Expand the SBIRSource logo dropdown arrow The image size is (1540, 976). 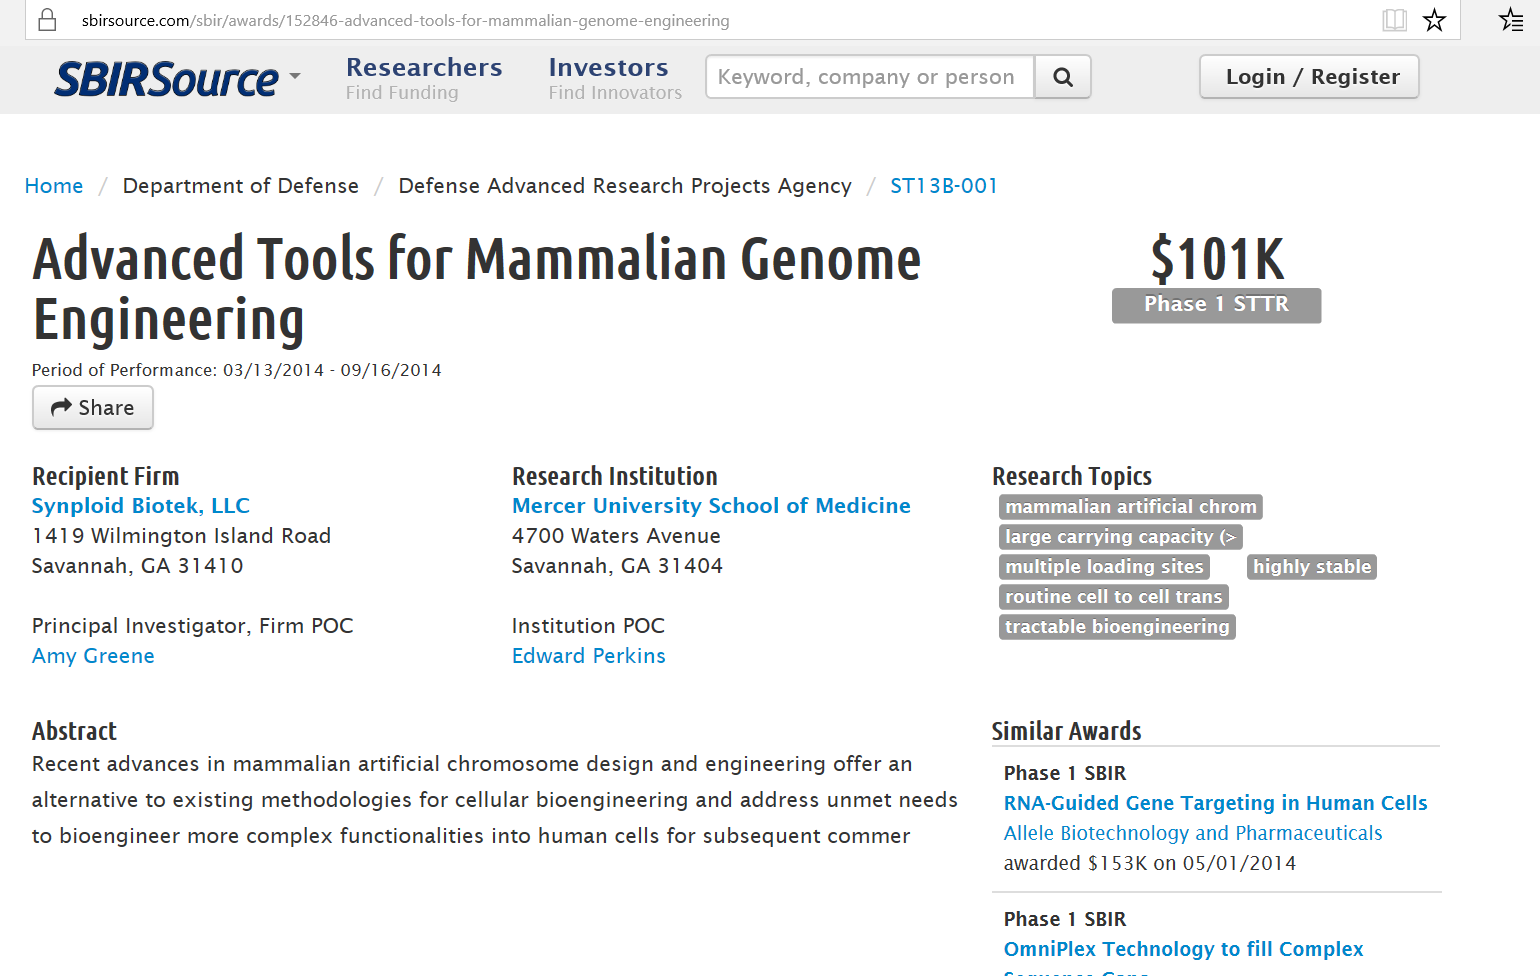(295, 76)
